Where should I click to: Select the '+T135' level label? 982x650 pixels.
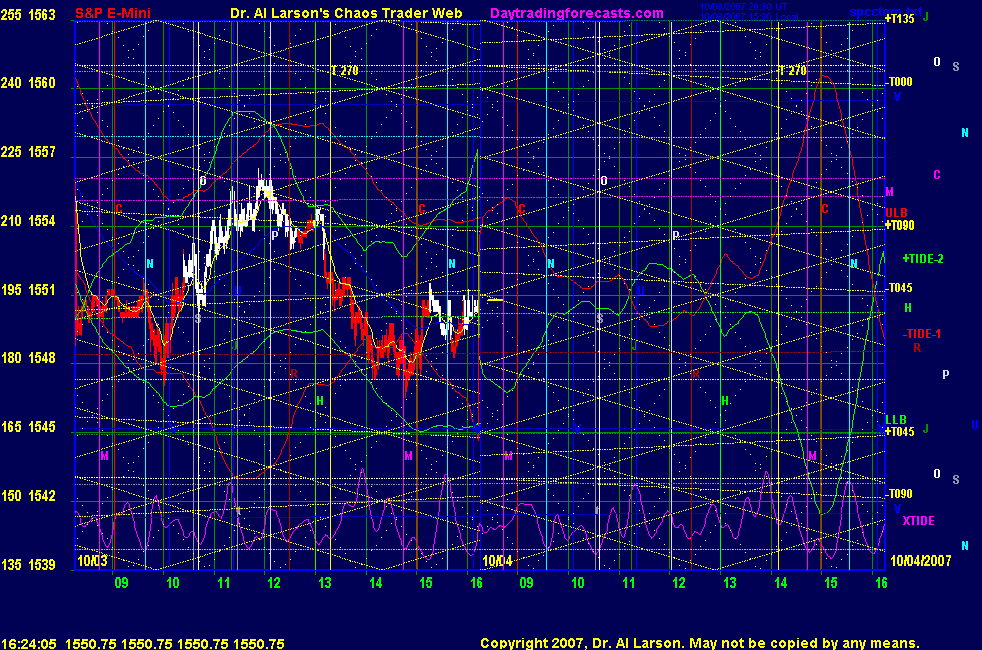[x=899, y=19]
